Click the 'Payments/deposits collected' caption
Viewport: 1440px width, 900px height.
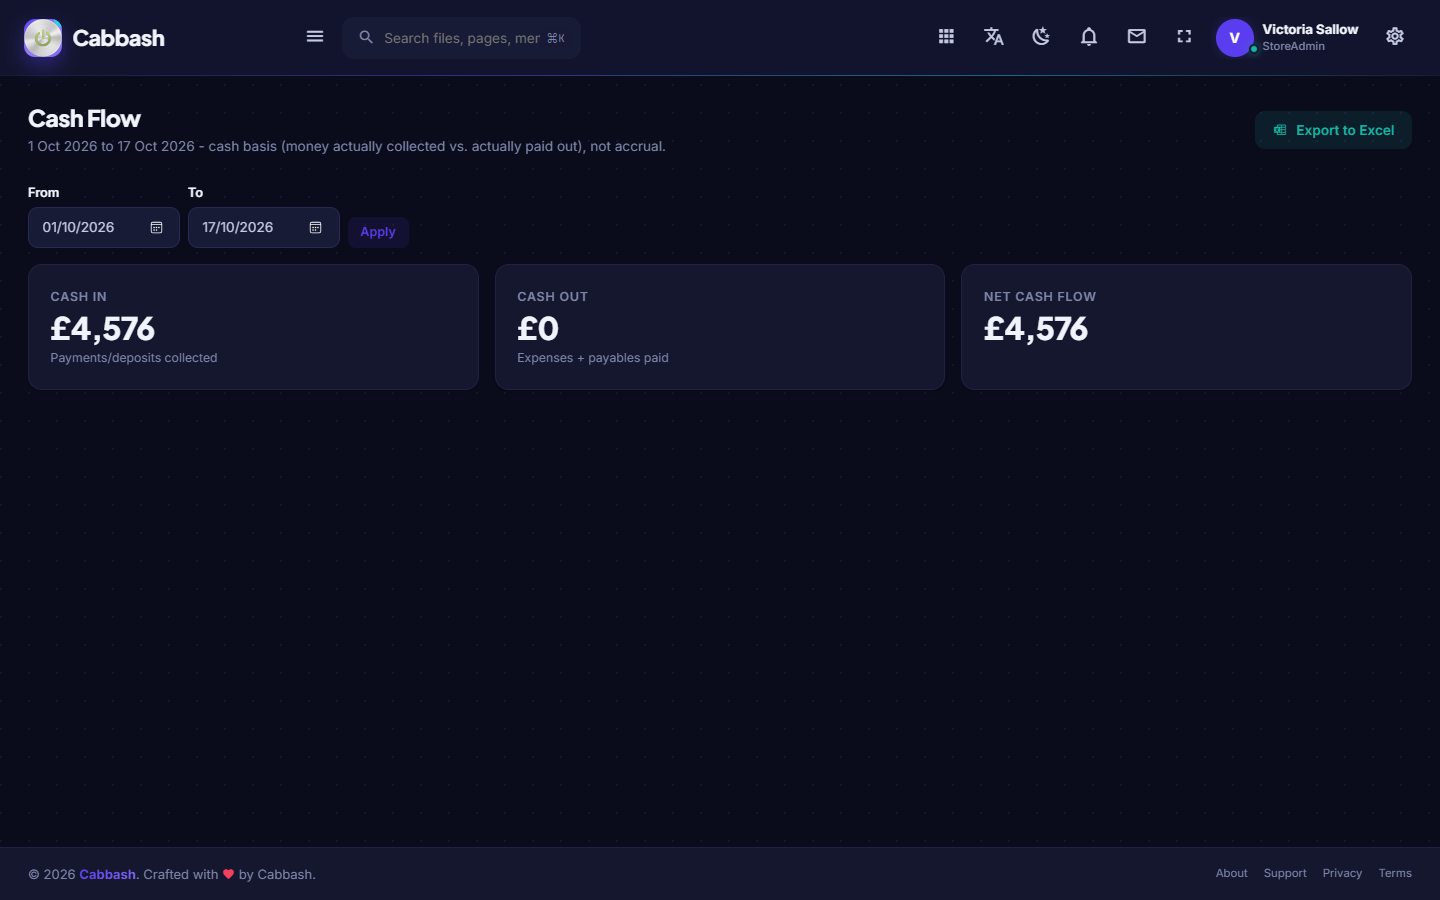tap(134, 358)
